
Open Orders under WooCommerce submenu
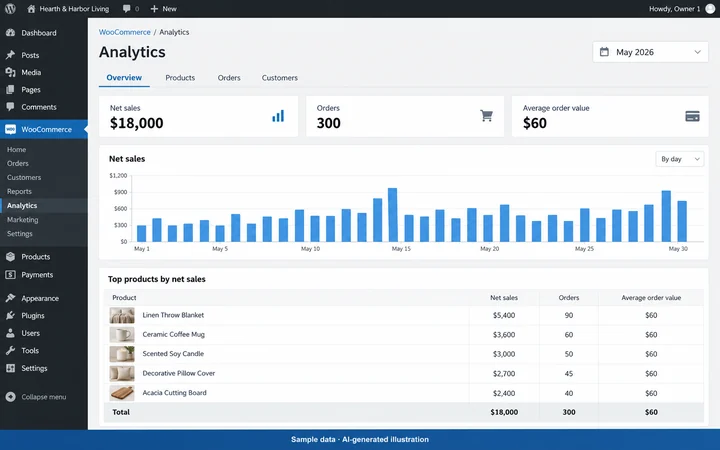click(x=17, y=163)
